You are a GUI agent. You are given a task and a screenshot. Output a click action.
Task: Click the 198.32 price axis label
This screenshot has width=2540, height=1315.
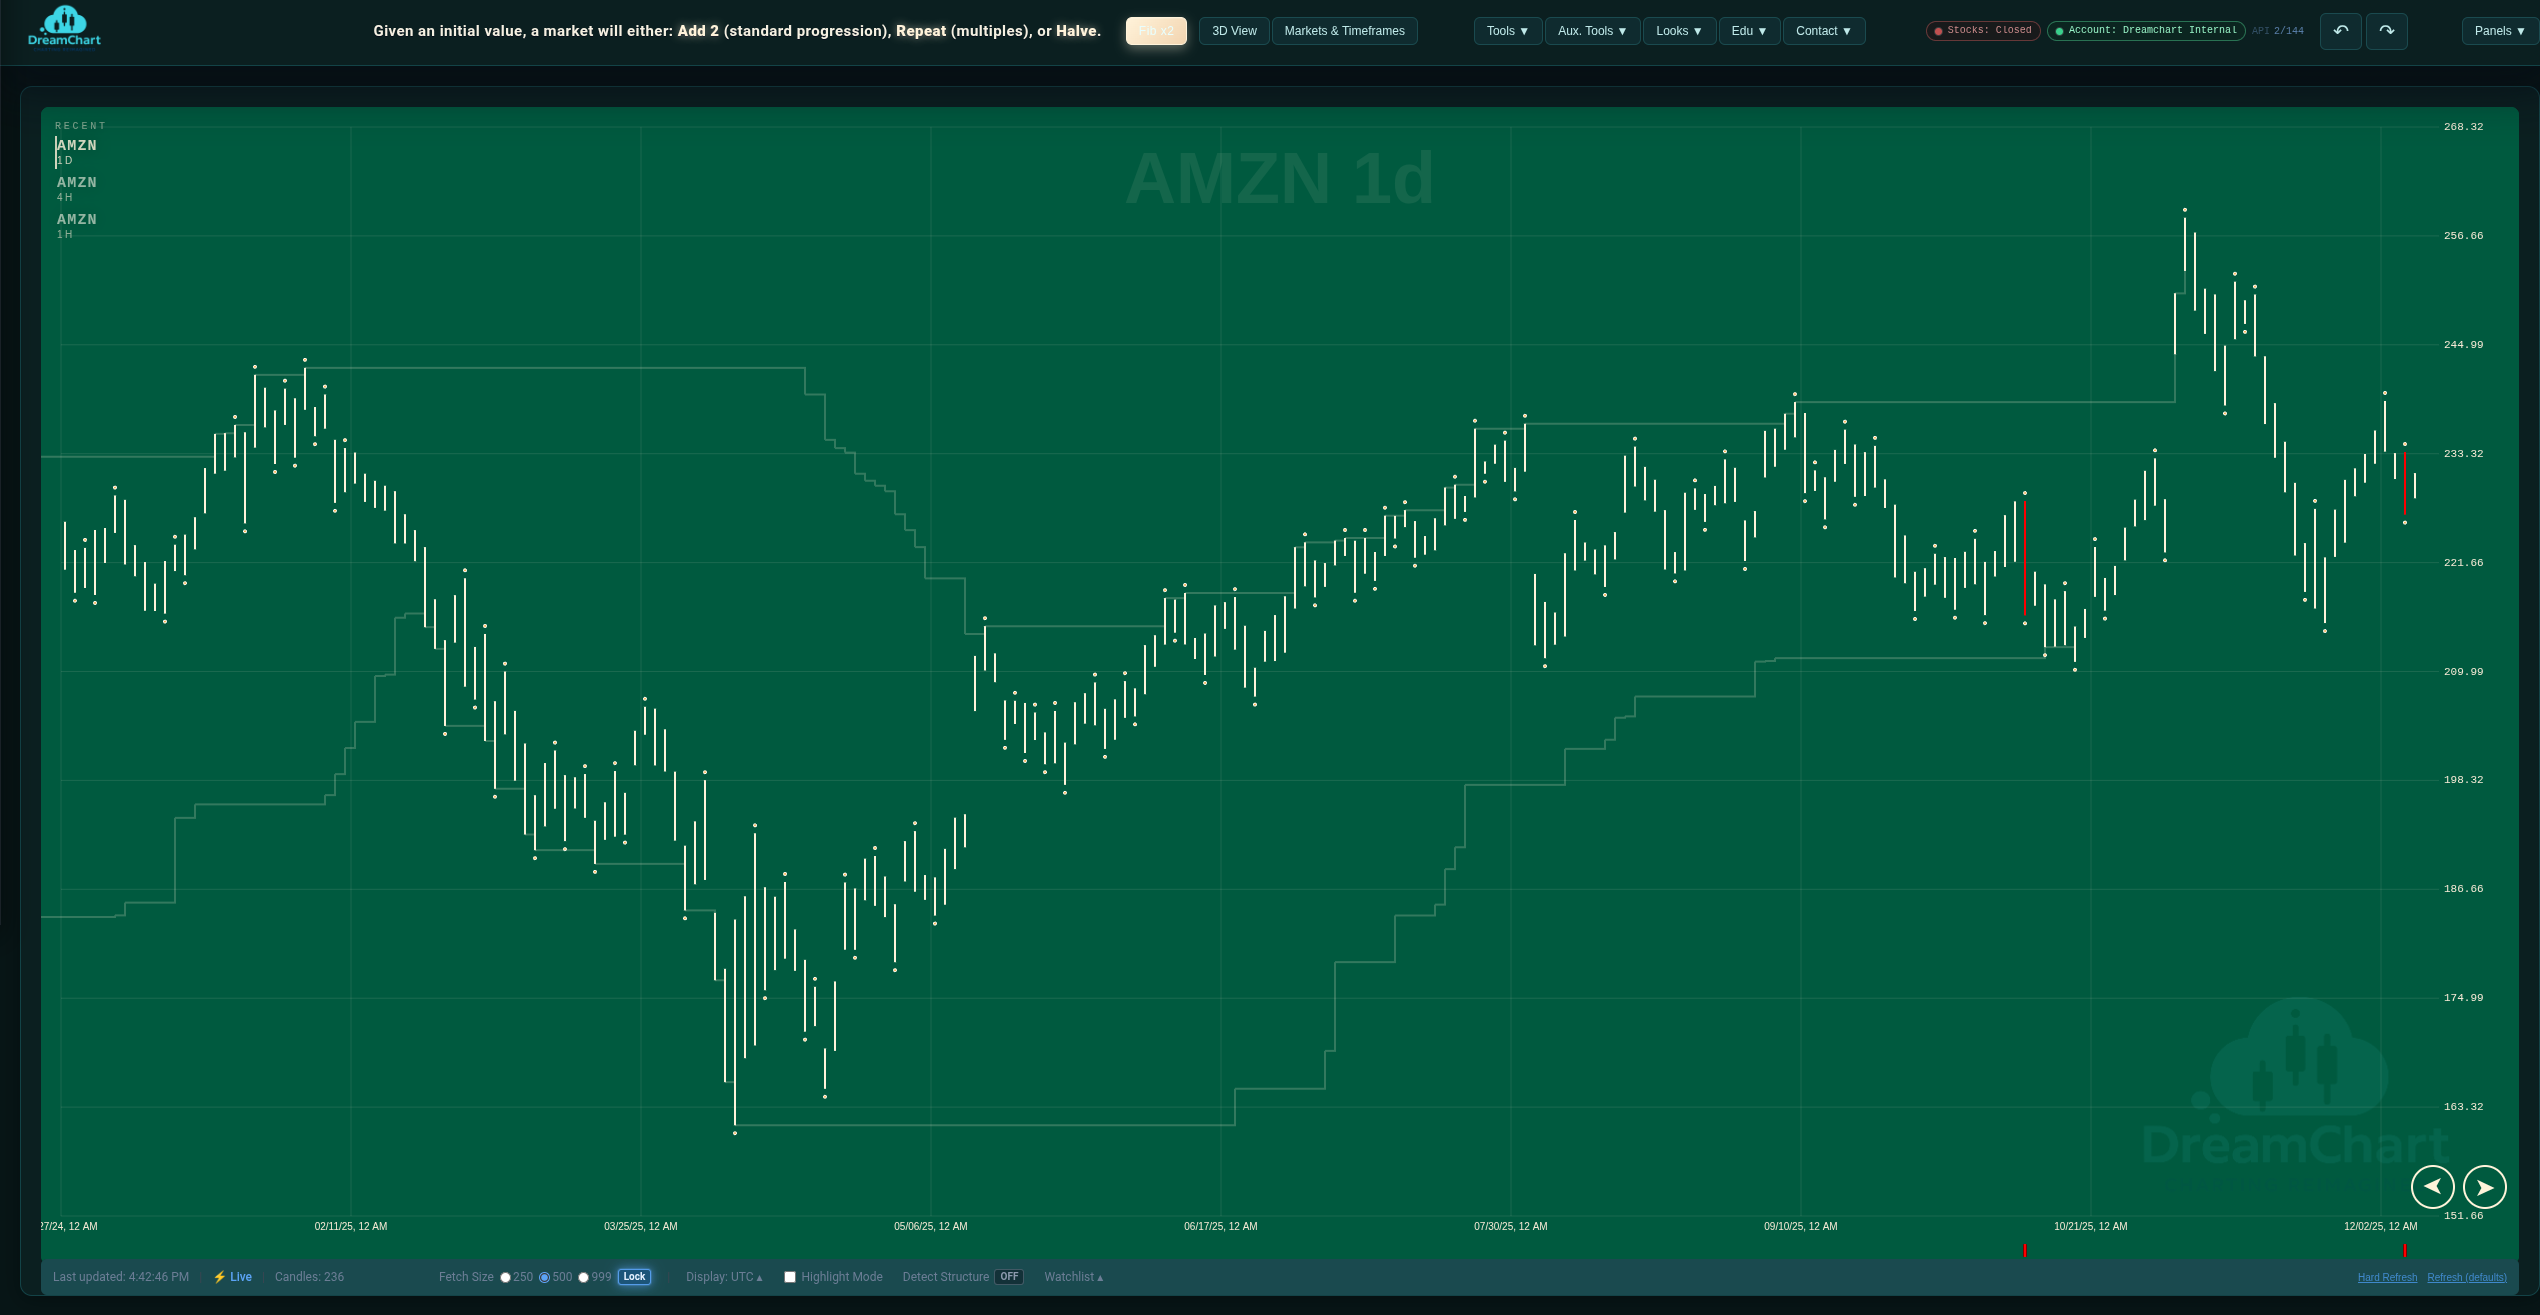click(x=2463, y=780)
